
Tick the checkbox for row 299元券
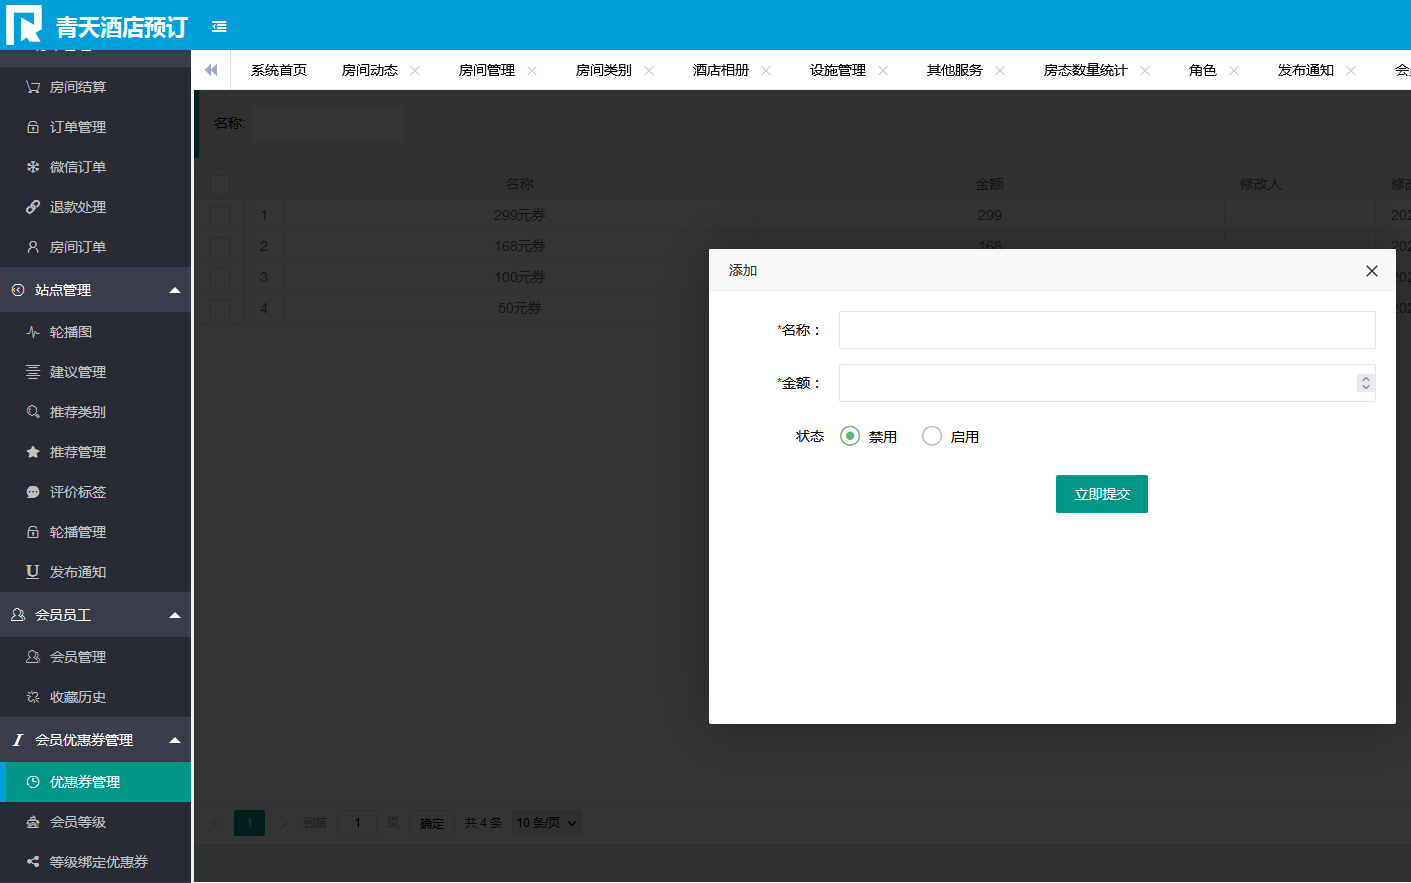pyautogui.click(x=220, y=216)
